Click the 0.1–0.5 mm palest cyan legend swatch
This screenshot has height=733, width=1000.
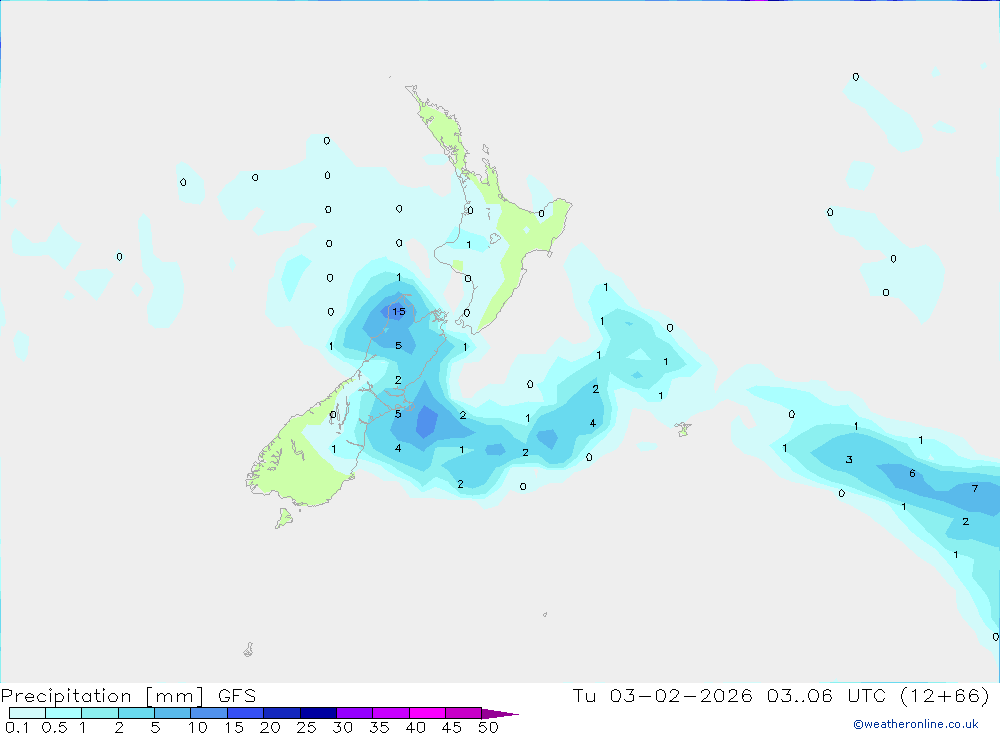[x=27, y=713]
